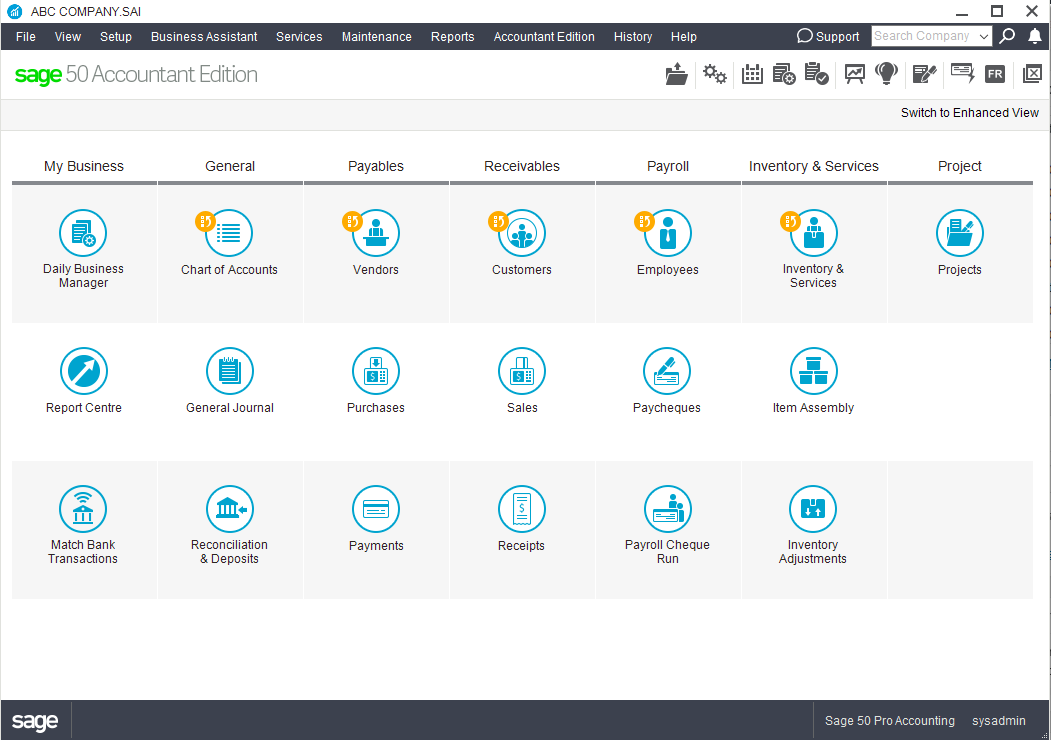1051x740 pixels.
Task: Click the cheque with lightning toolbar icon
Action: [963, 72]
